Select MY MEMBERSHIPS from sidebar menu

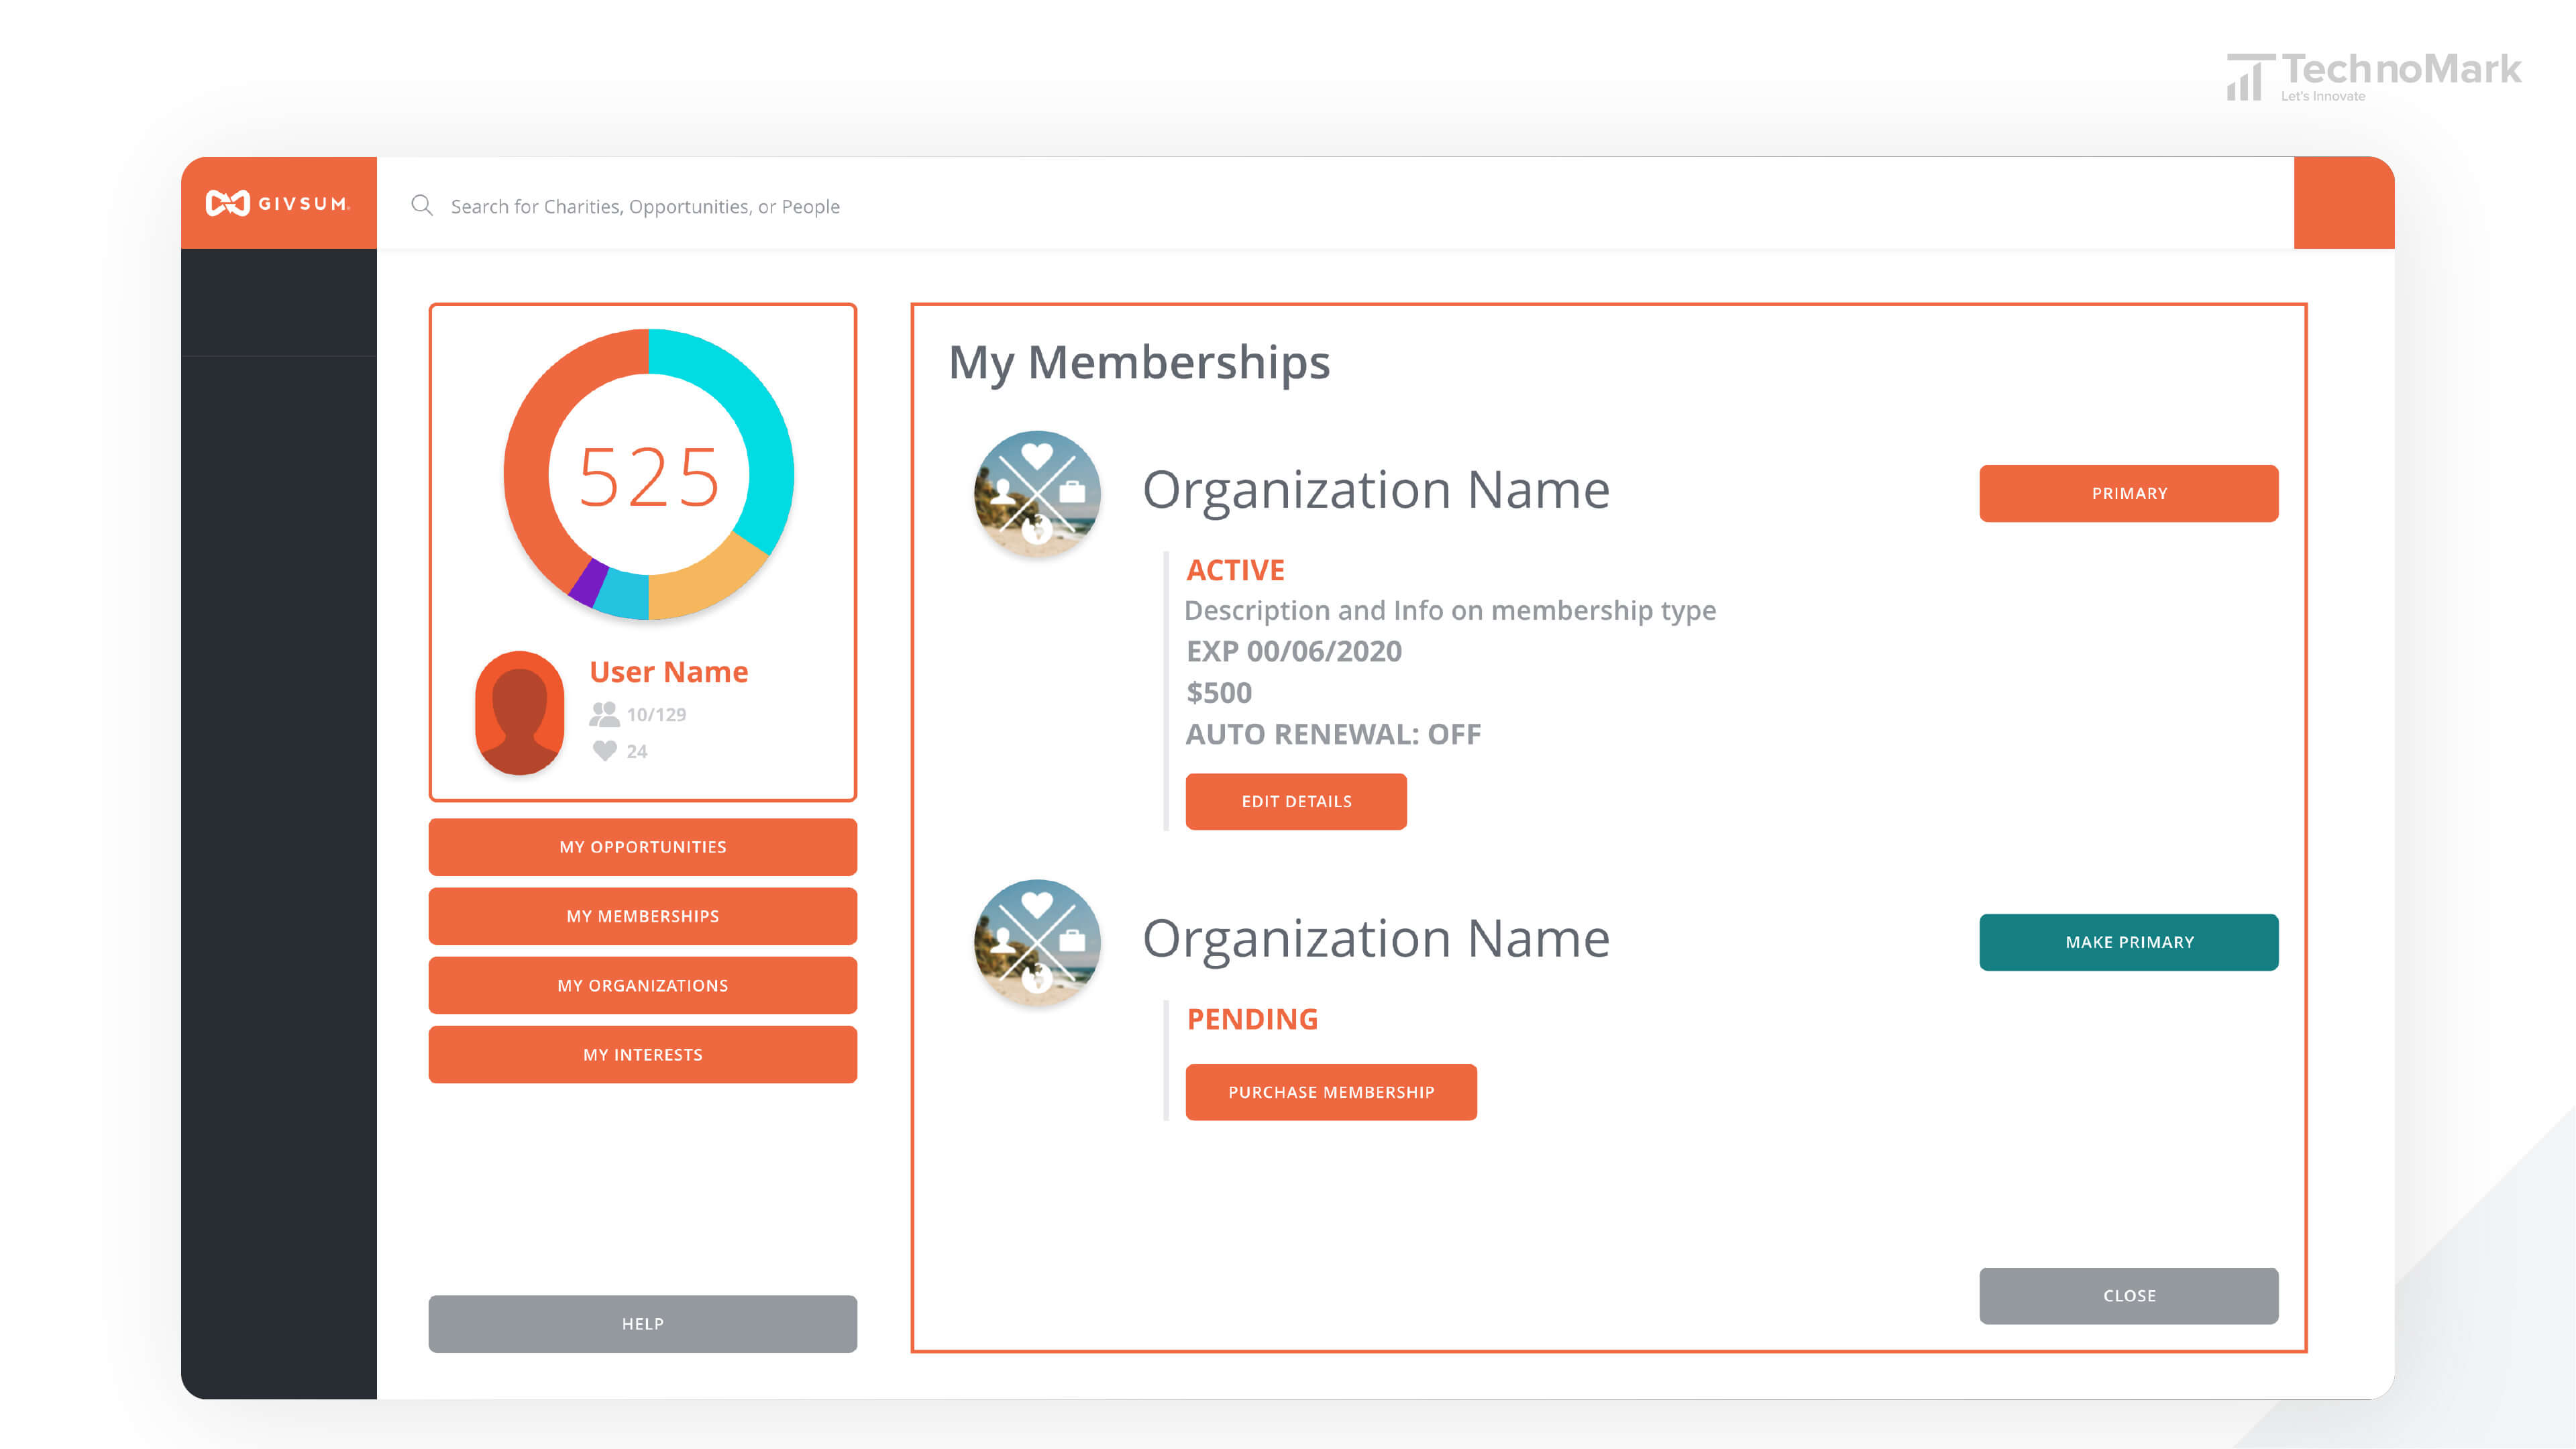click(x=642, y=915)
